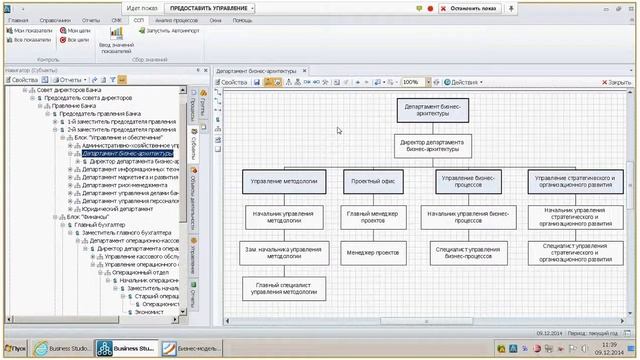Open the СМК ribbon tab
This screenshot has width=640, height=360.
click(x=116, y=20)
